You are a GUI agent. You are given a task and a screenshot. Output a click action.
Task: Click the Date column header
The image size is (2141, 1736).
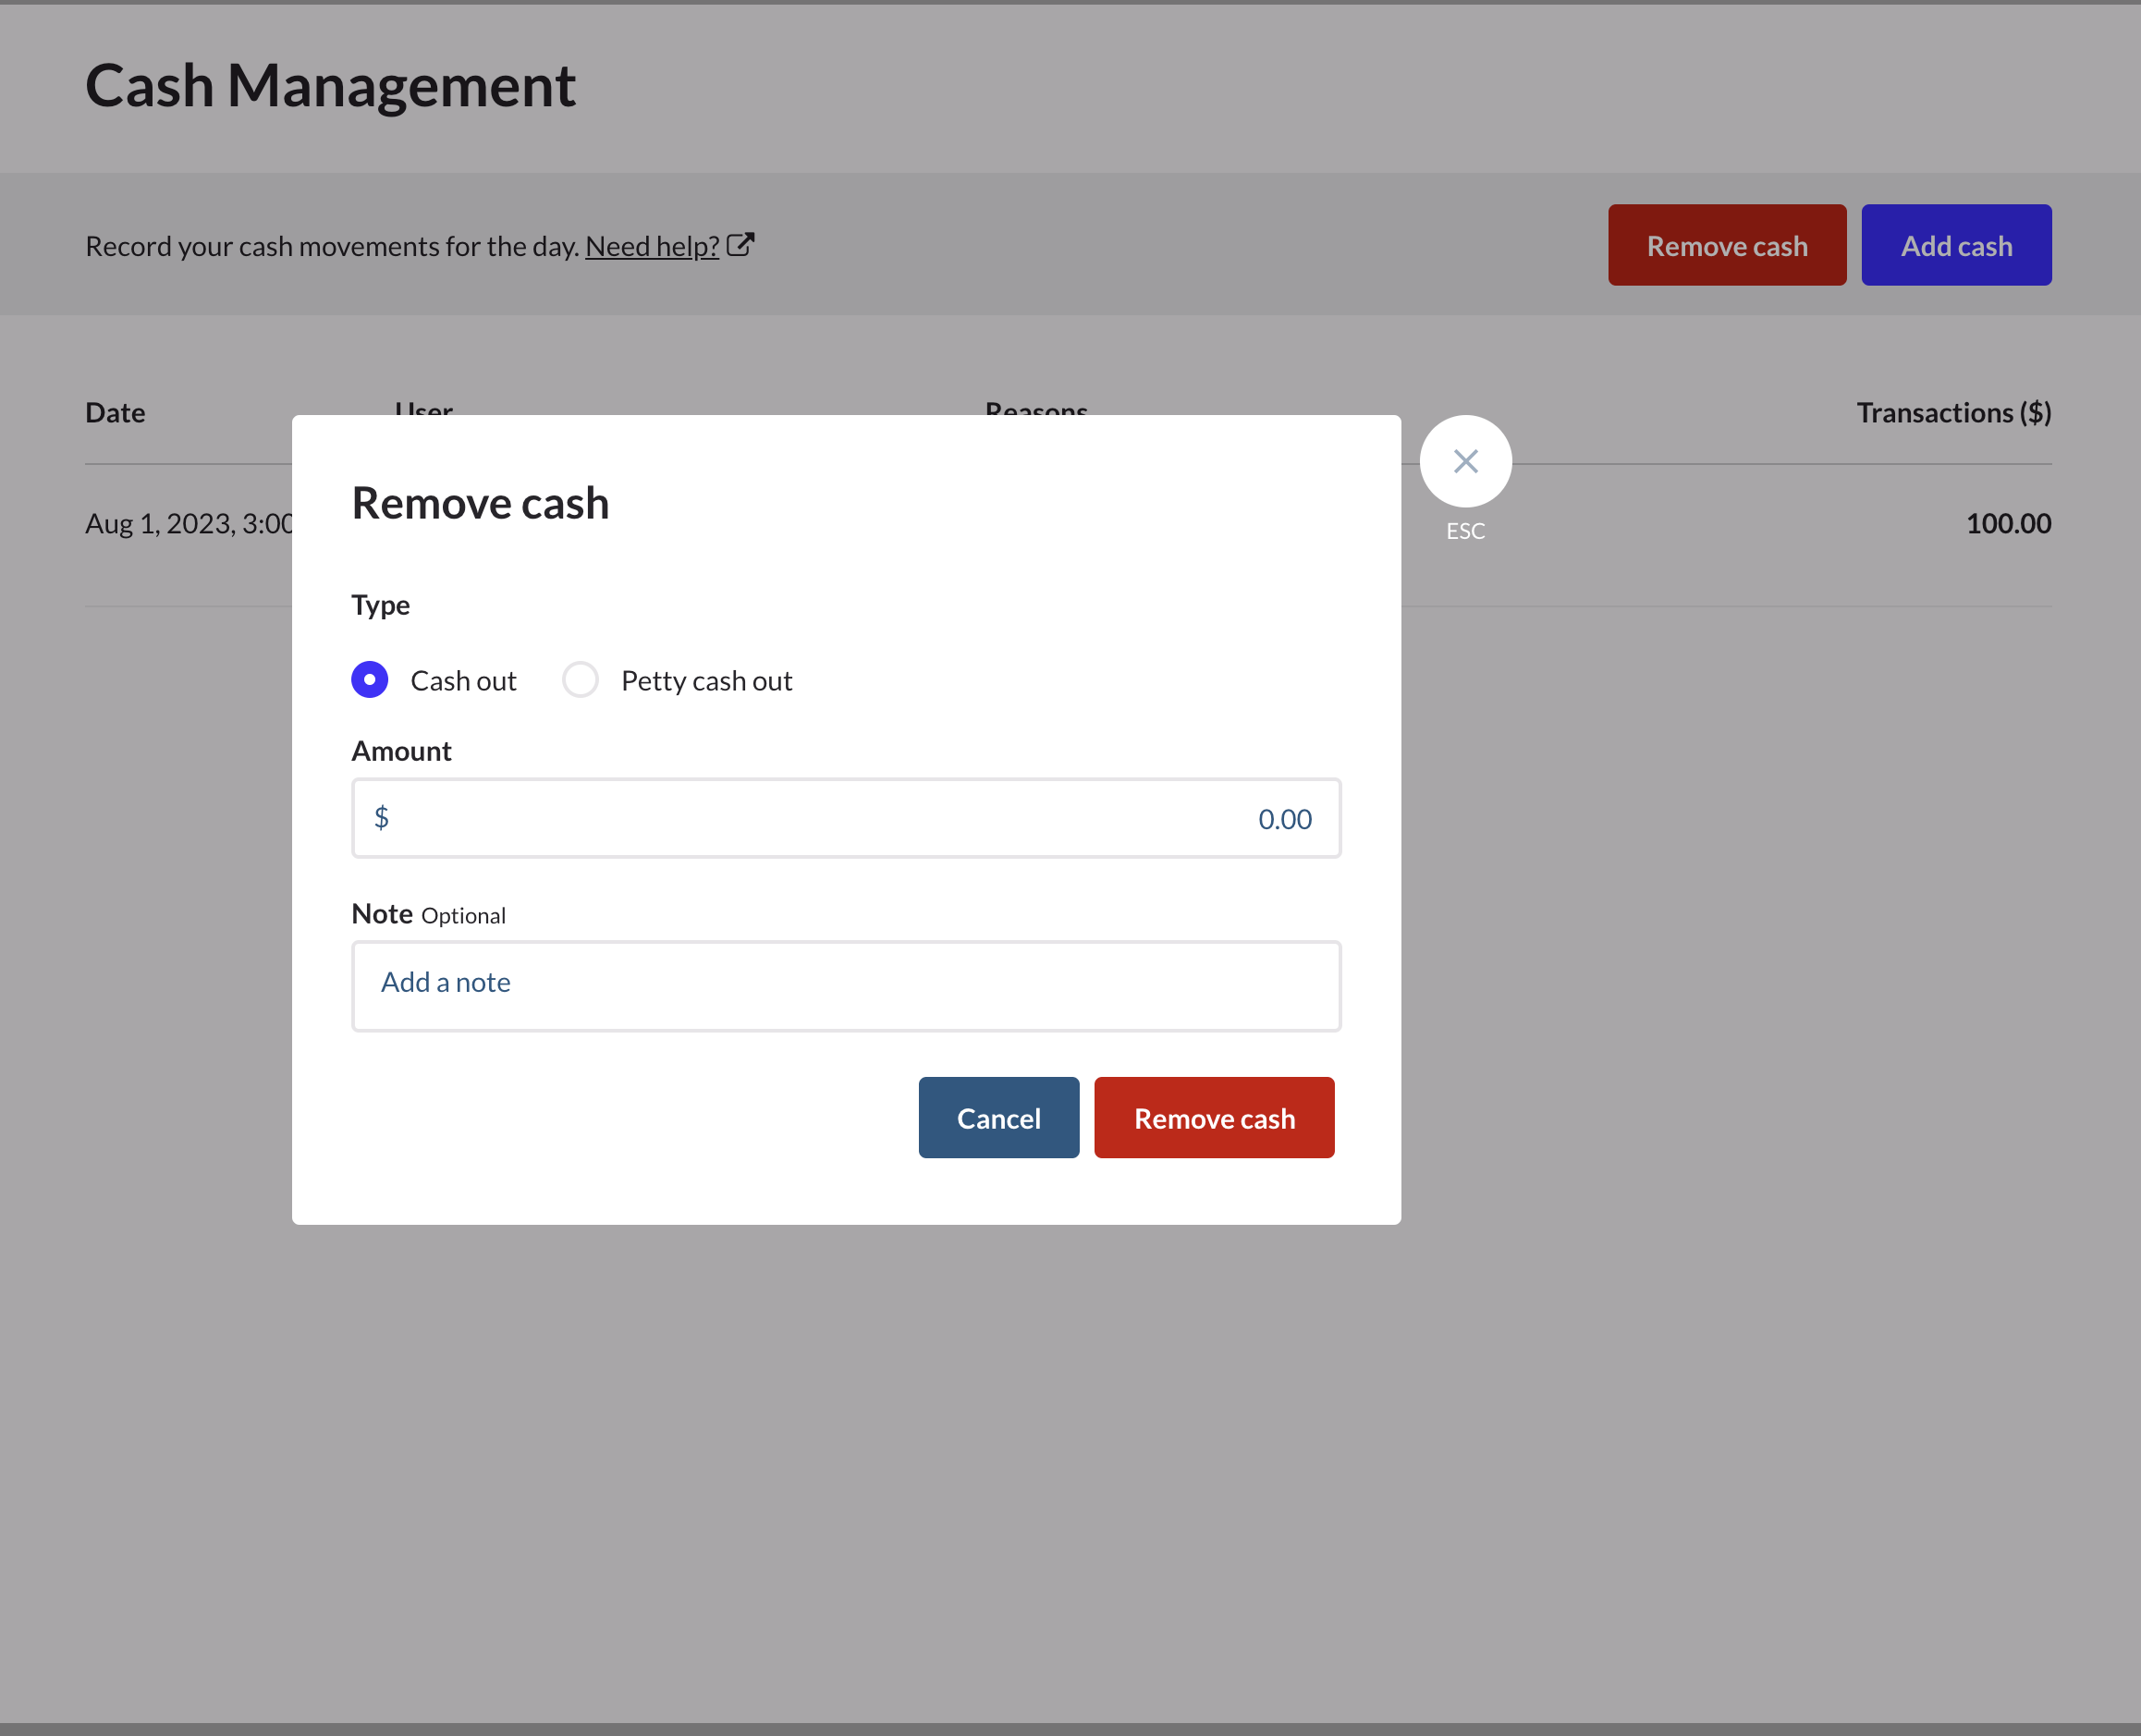[115, 413]
